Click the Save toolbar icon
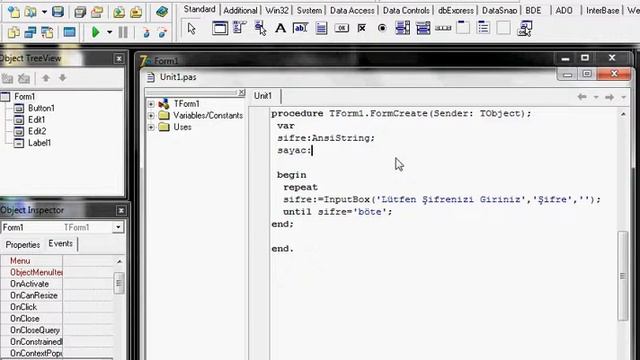Image resolution: width=640 pixels, height=360 pixels. pos(58,12)
